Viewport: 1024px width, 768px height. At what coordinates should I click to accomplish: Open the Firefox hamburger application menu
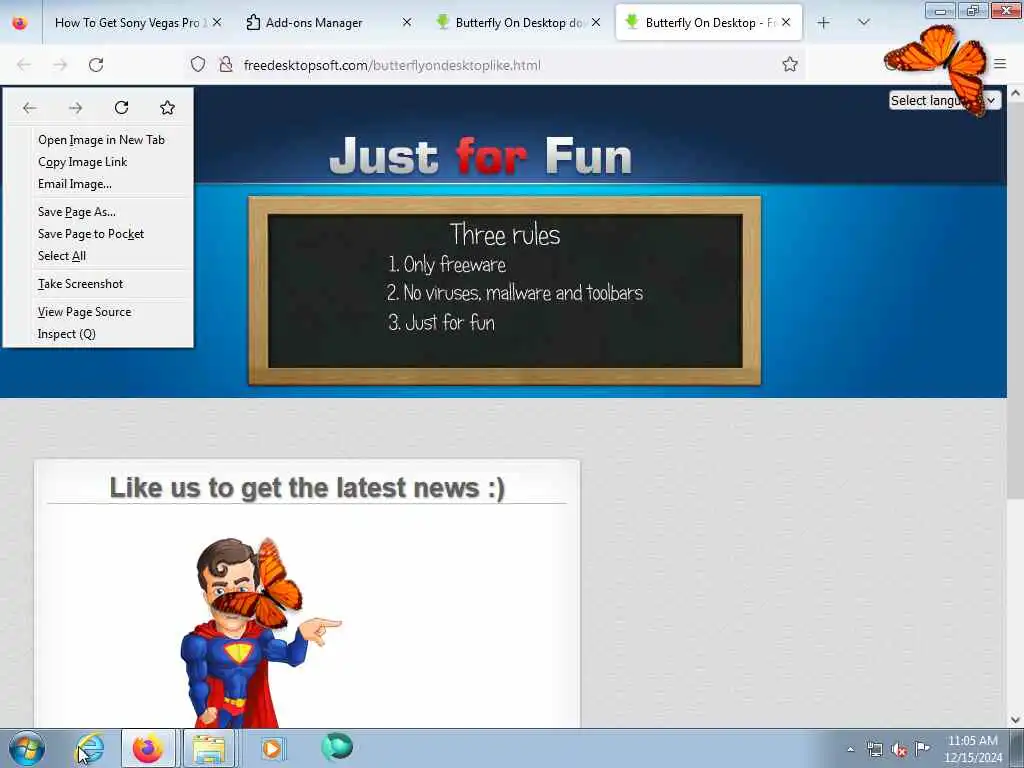(1000, 64)
